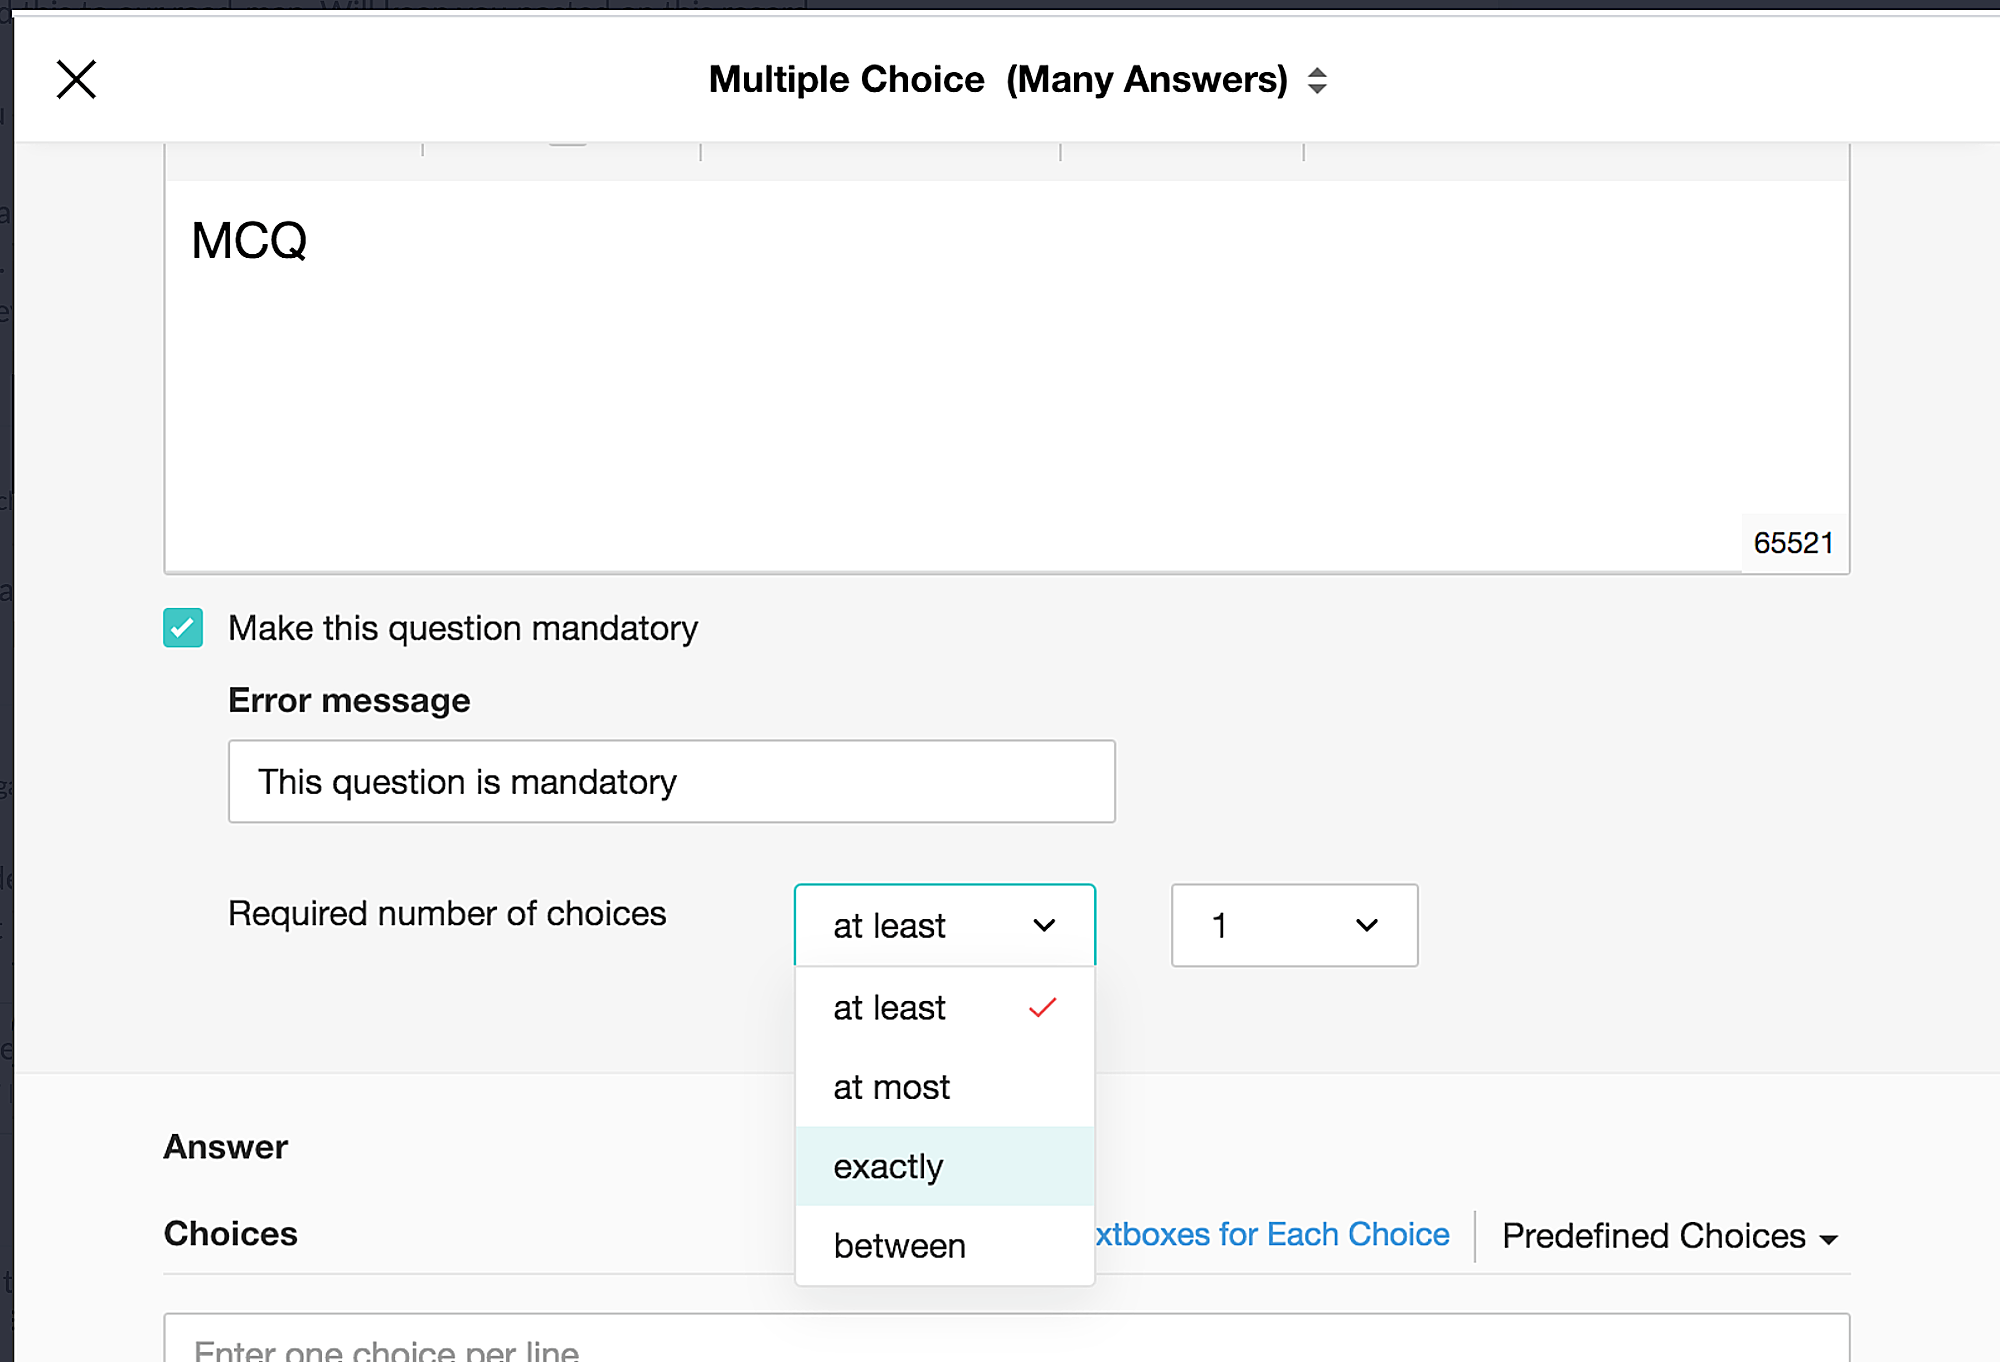Select 'exactly' from the dropdown list
Image resolution: width=2000 pixels, height=1362 pixels.
tap(889, 1167)
